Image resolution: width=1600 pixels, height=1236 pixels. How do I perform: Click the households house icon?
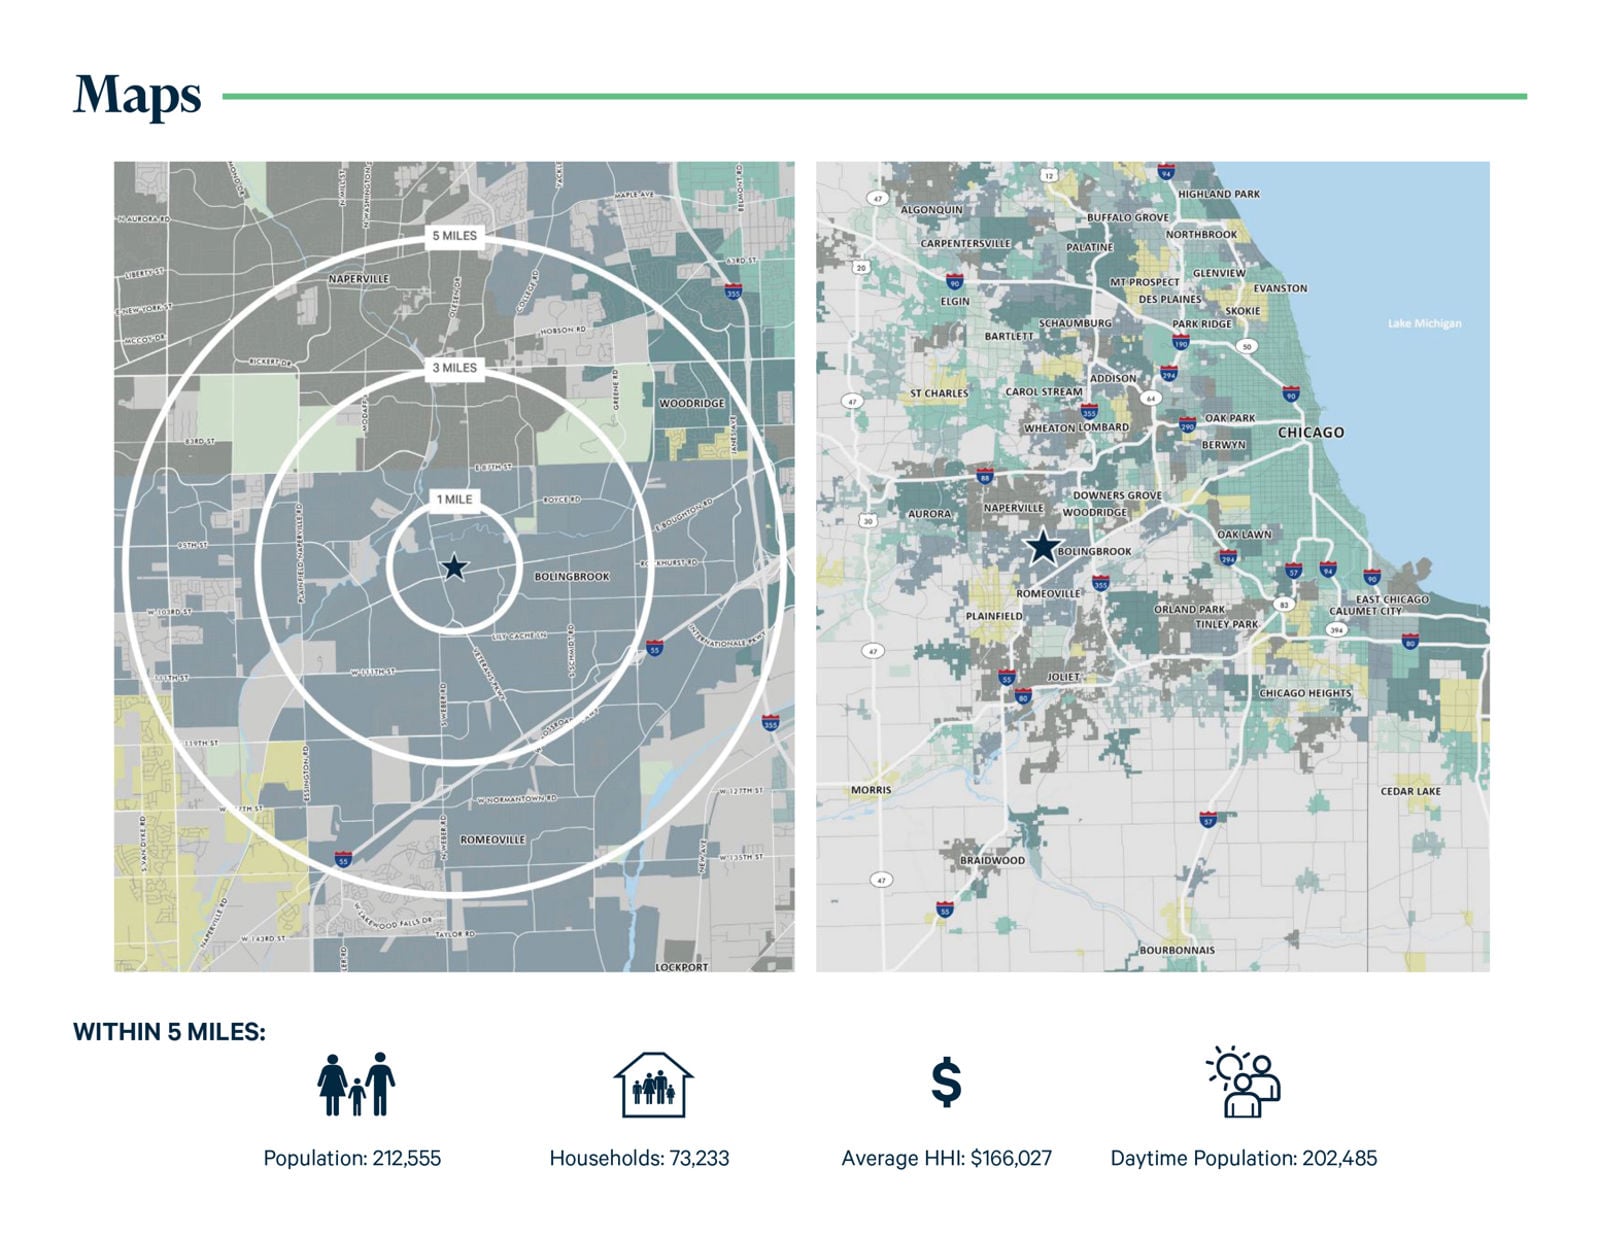pyautogui.click(x=653, y=1085)
